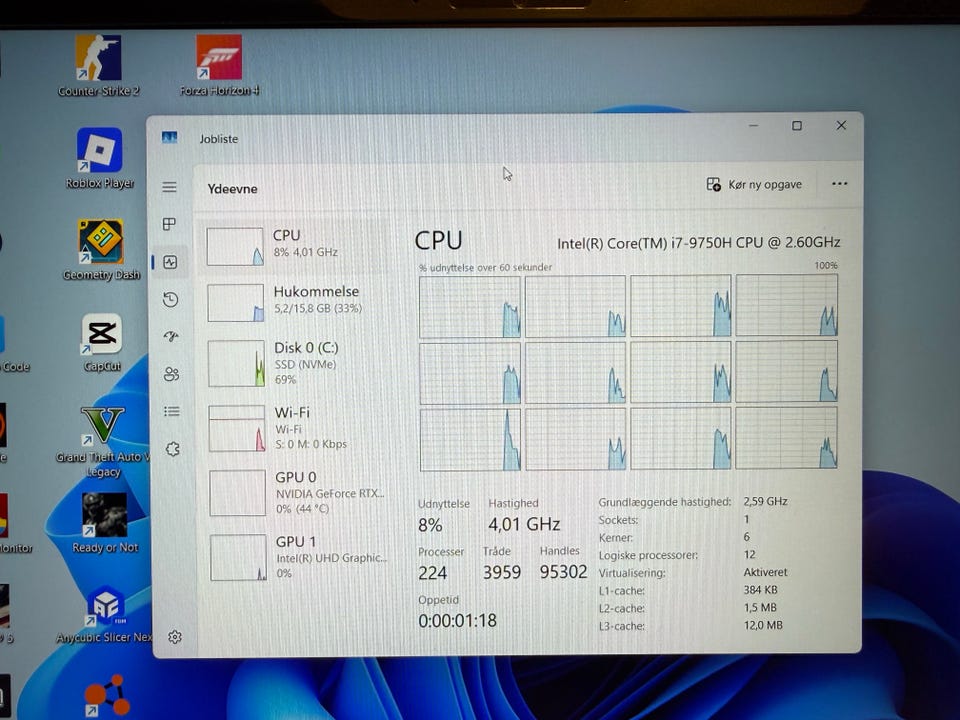Click the Ydeevne page heading
Viewport: 960px width, 720px height.
click(x=232, y=189)
